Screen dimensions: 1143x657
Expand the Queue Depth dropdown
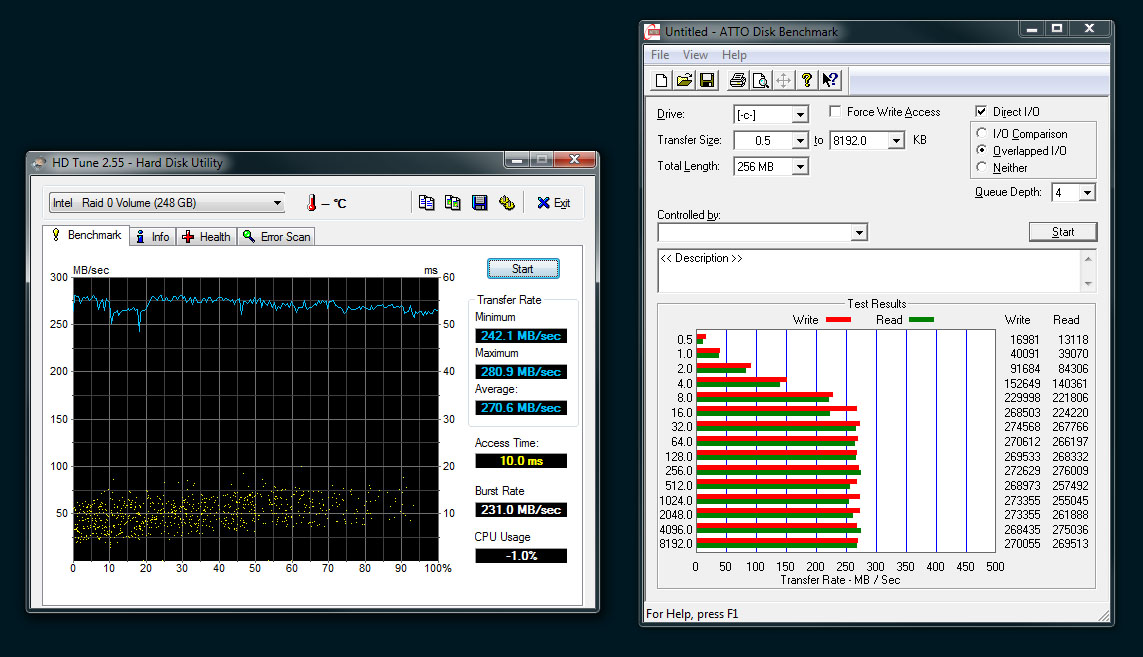tap(1087, 193)
